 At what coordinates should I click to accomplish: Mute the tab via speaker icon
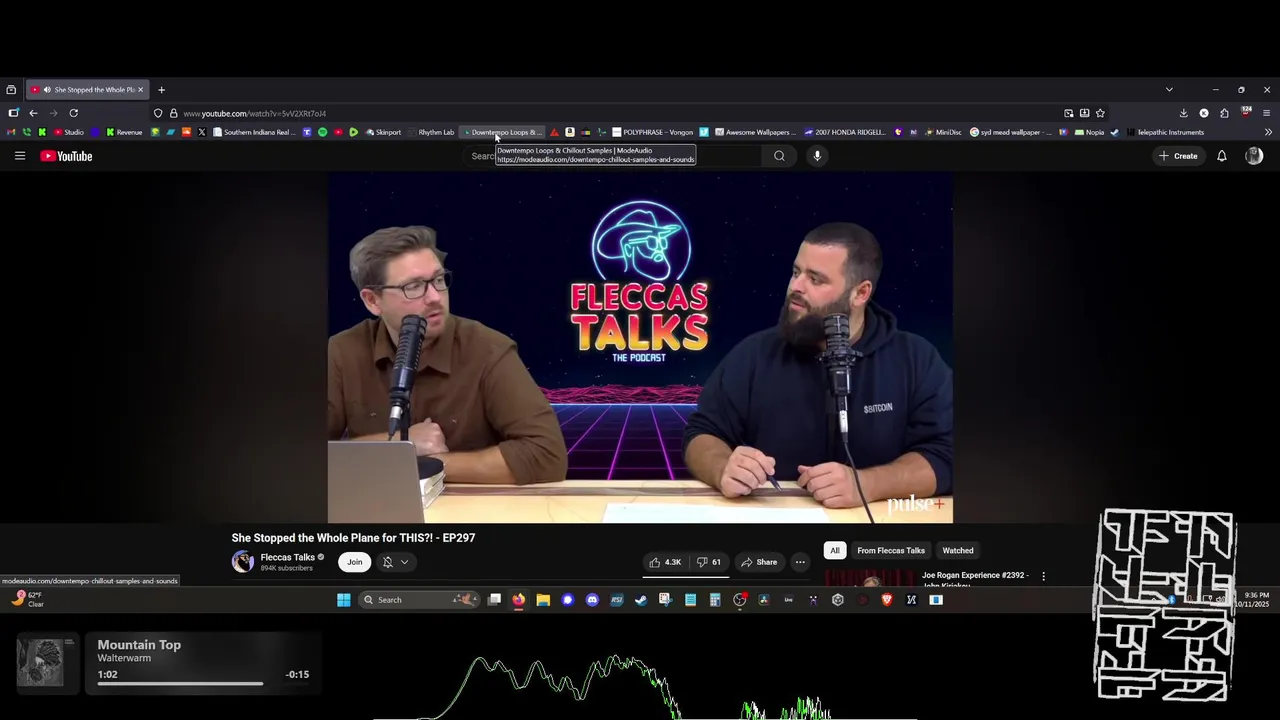click(x=46, y=90)
